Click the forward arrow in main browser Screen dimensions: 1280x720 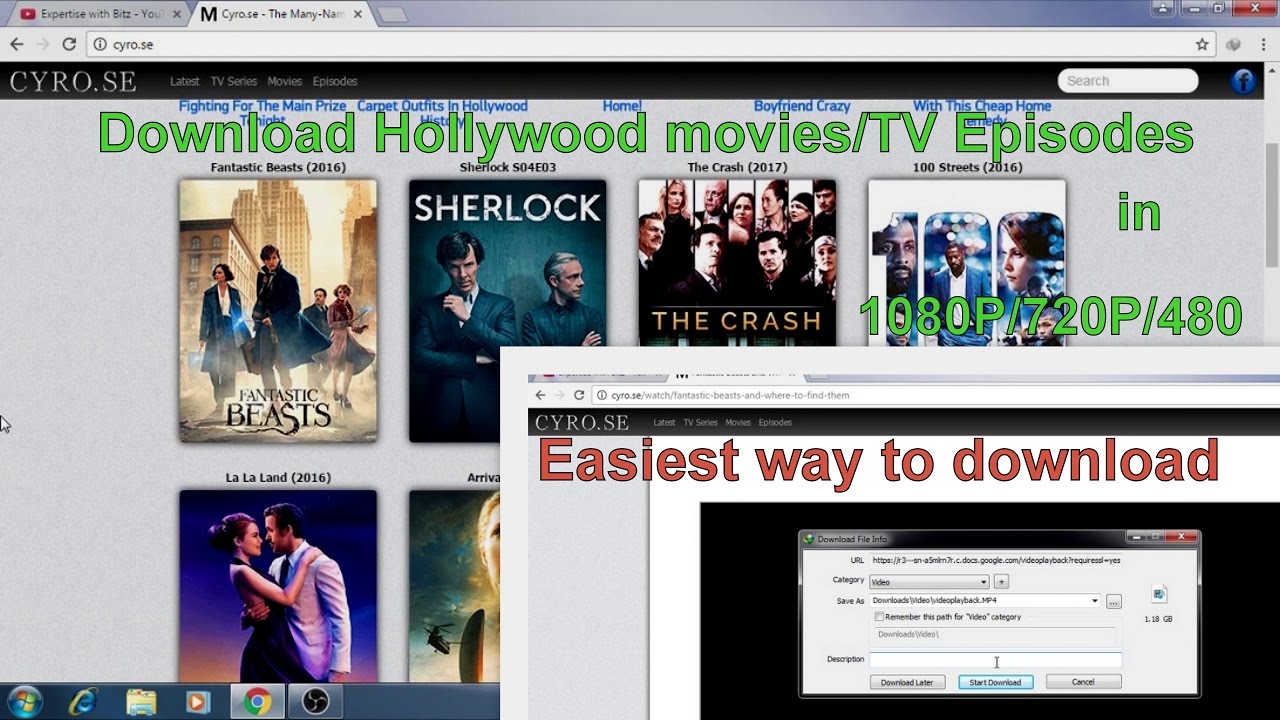[42, 44]
